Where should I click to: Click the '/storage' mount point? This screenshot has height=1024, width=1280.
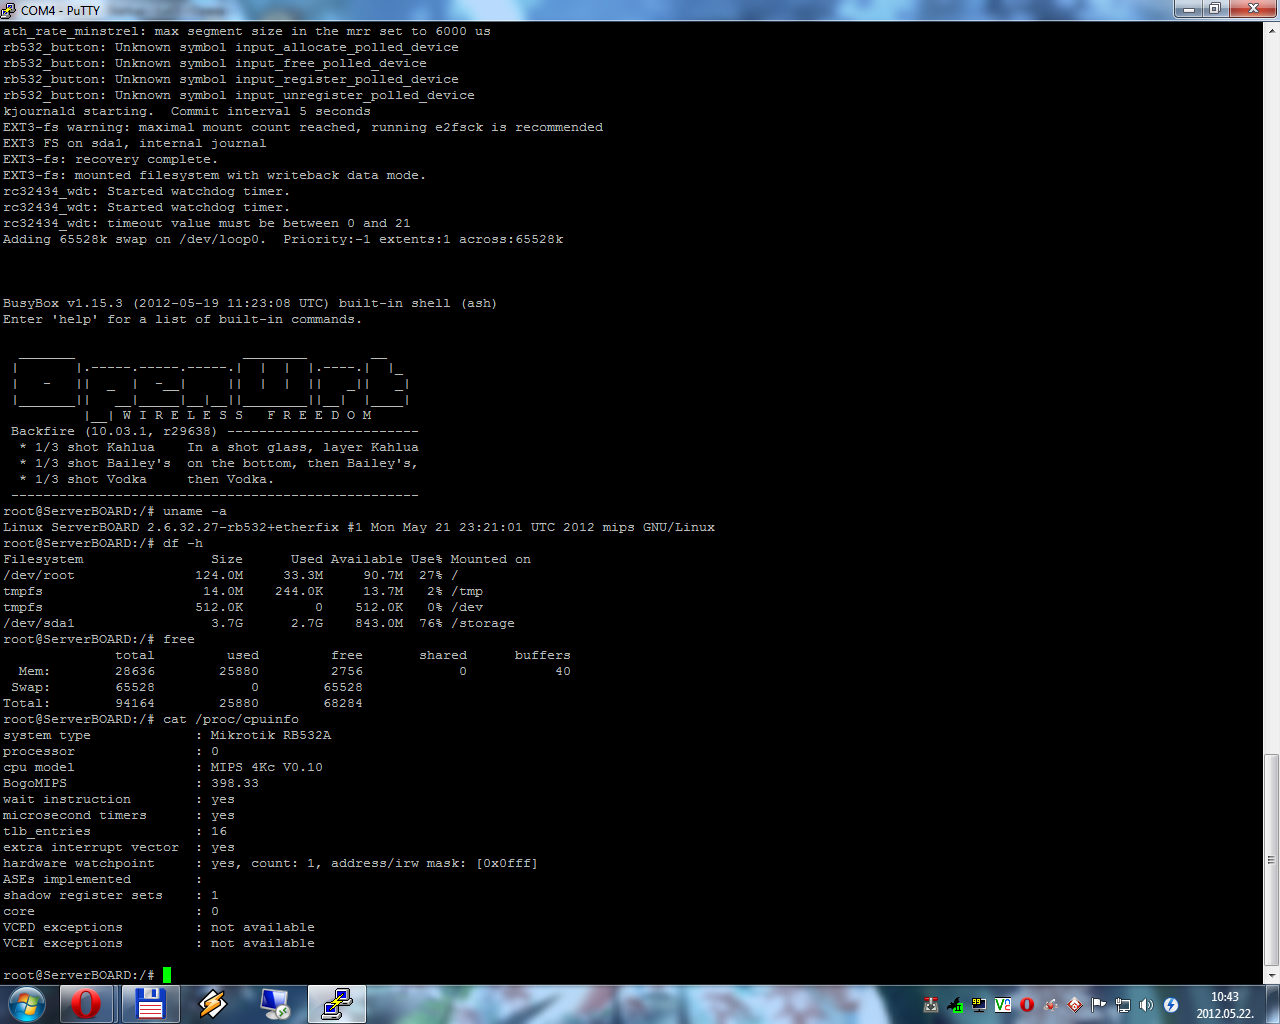point(483,623)
